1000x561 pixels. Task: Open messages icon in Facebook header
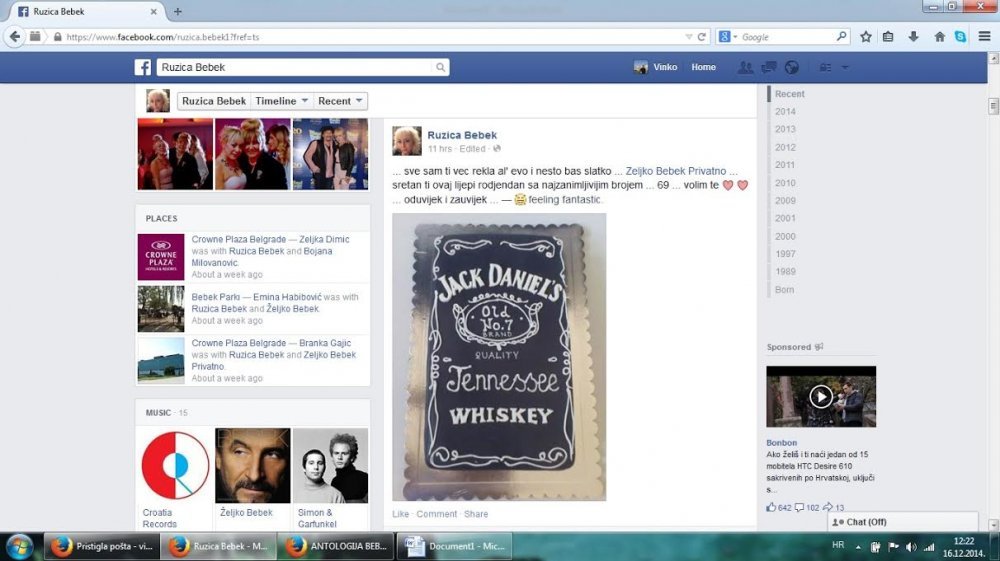coord(768,67)
